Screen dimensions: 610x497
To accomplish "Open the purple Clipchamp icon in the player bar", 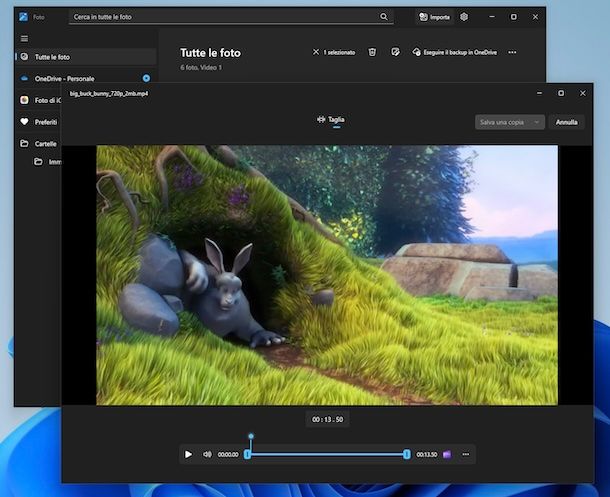I will [x=447, y=454].
